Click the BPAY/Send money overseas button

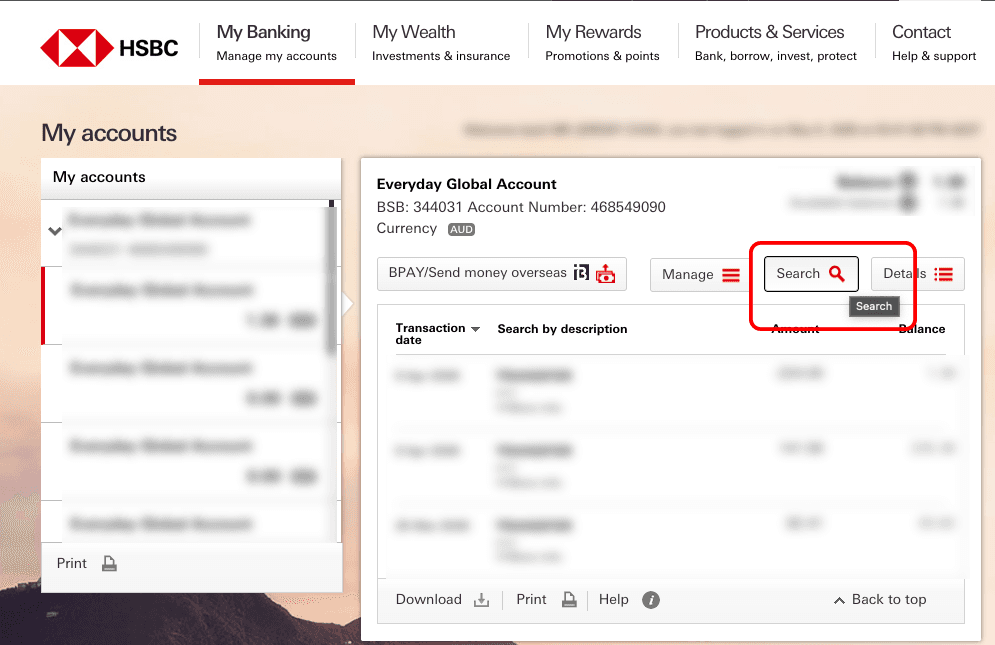tap(502, 274)
